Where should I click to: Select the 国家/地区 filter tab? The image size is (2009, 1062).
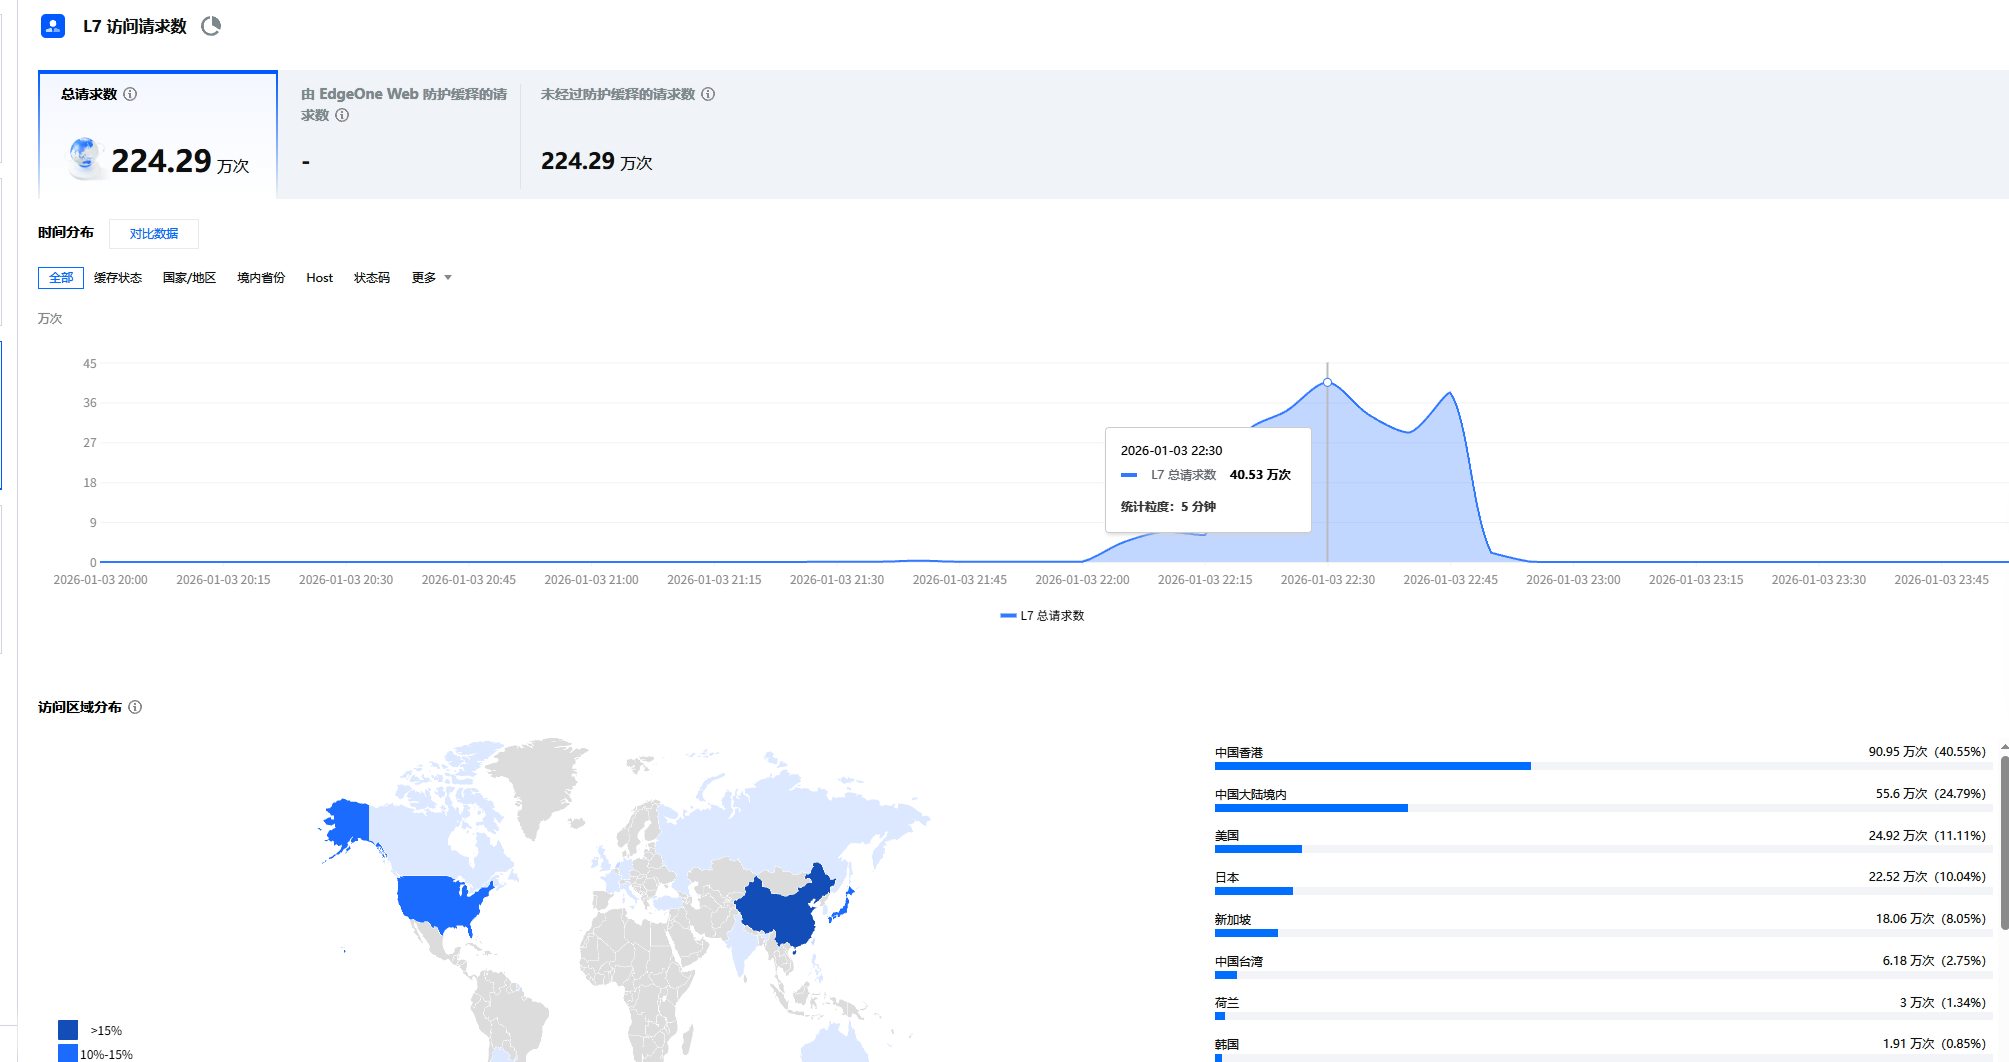tap(189, 277)
